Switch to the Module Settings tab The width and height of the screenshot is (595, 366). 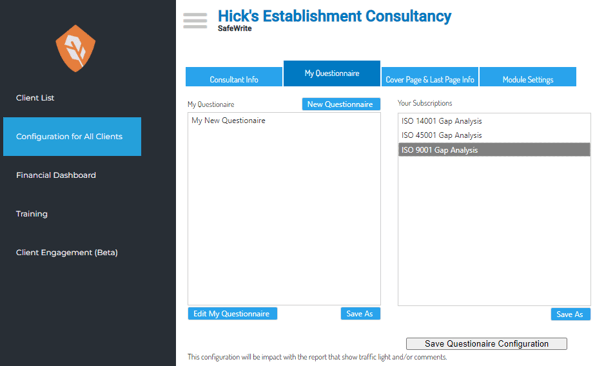point(528,77)
